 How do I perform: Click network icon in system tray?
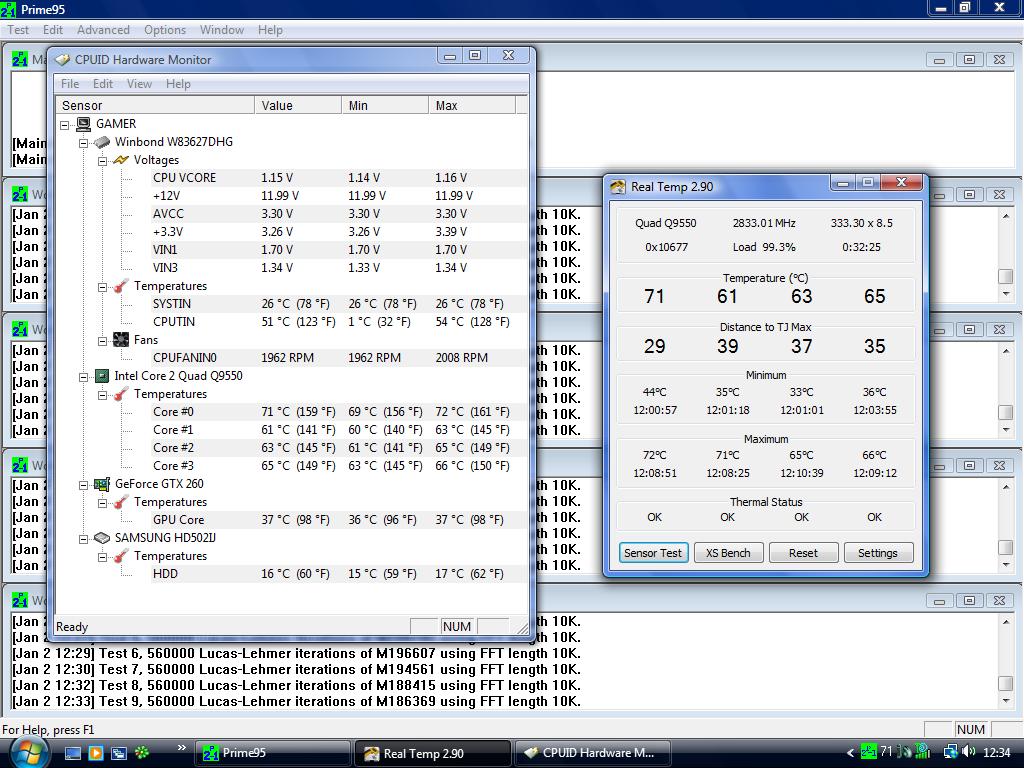tap(951, 752)
